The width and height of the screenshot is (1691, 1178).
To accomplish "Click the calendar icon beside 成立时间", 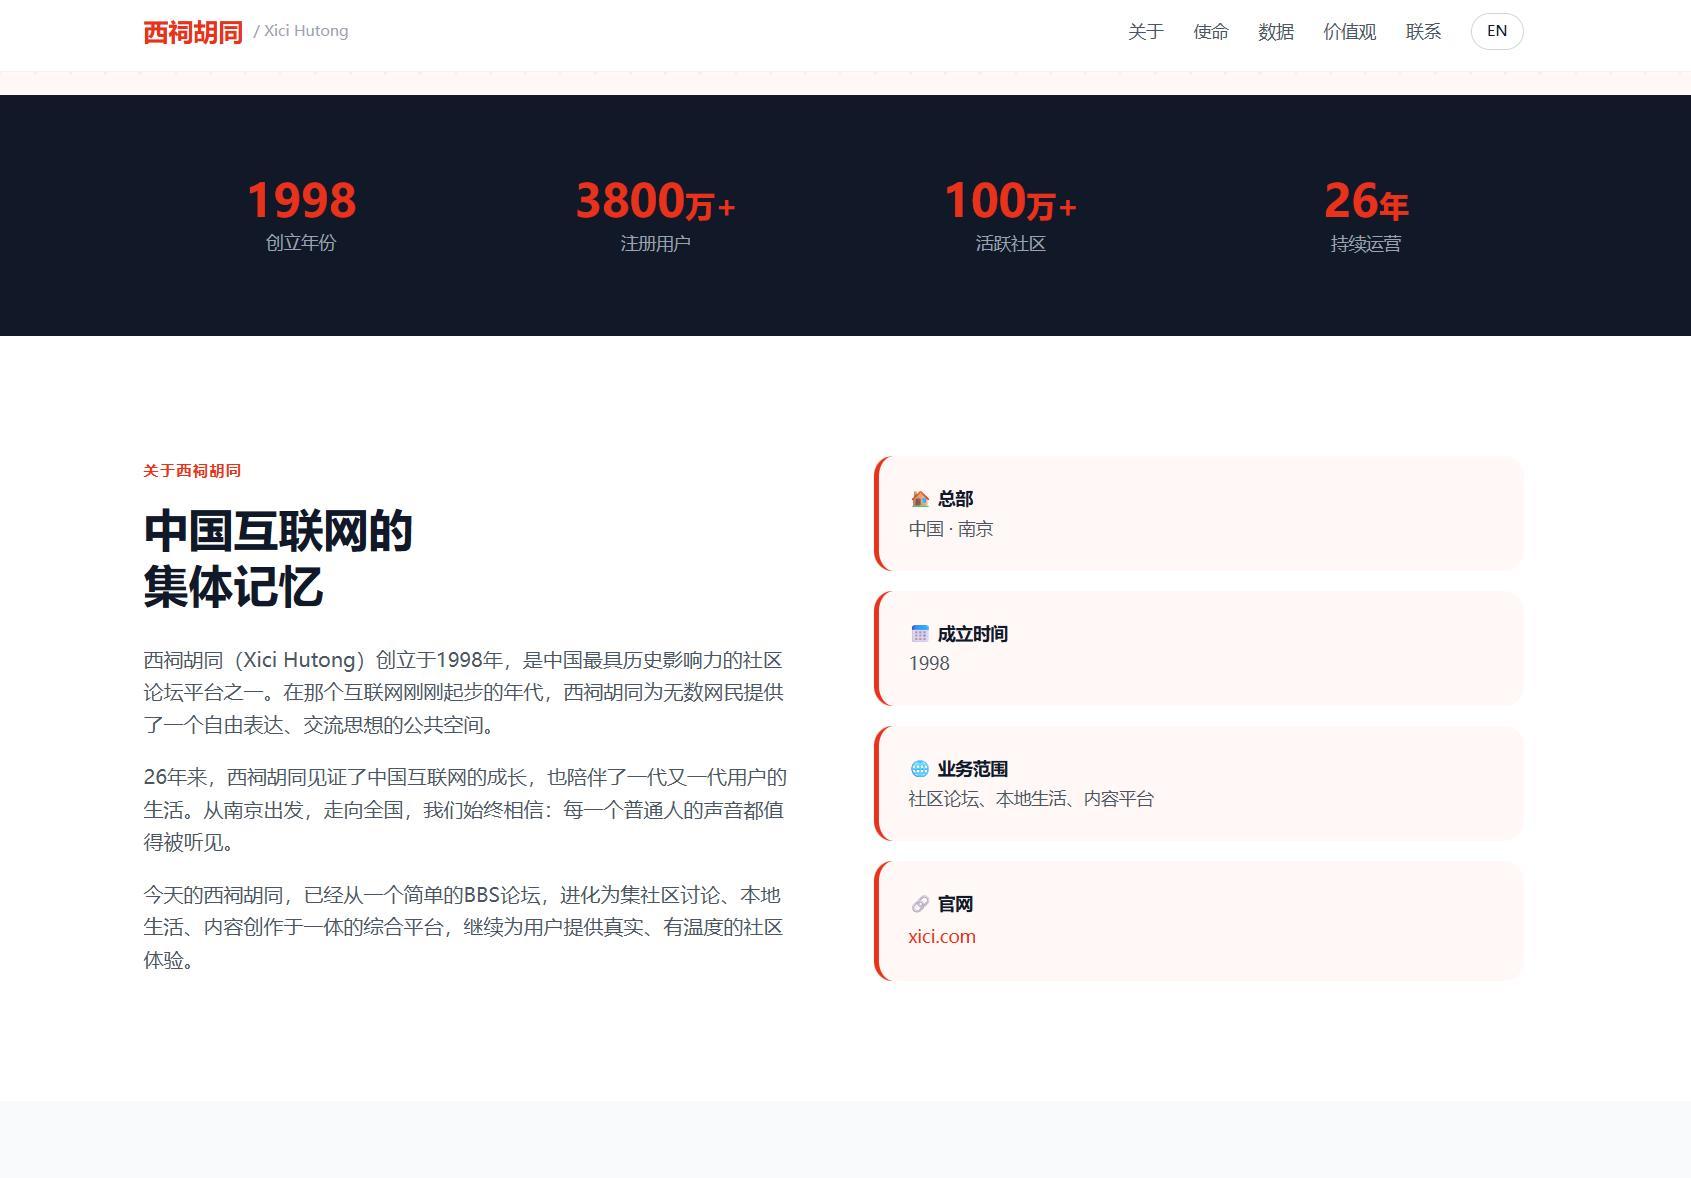I will click(920, 633).
